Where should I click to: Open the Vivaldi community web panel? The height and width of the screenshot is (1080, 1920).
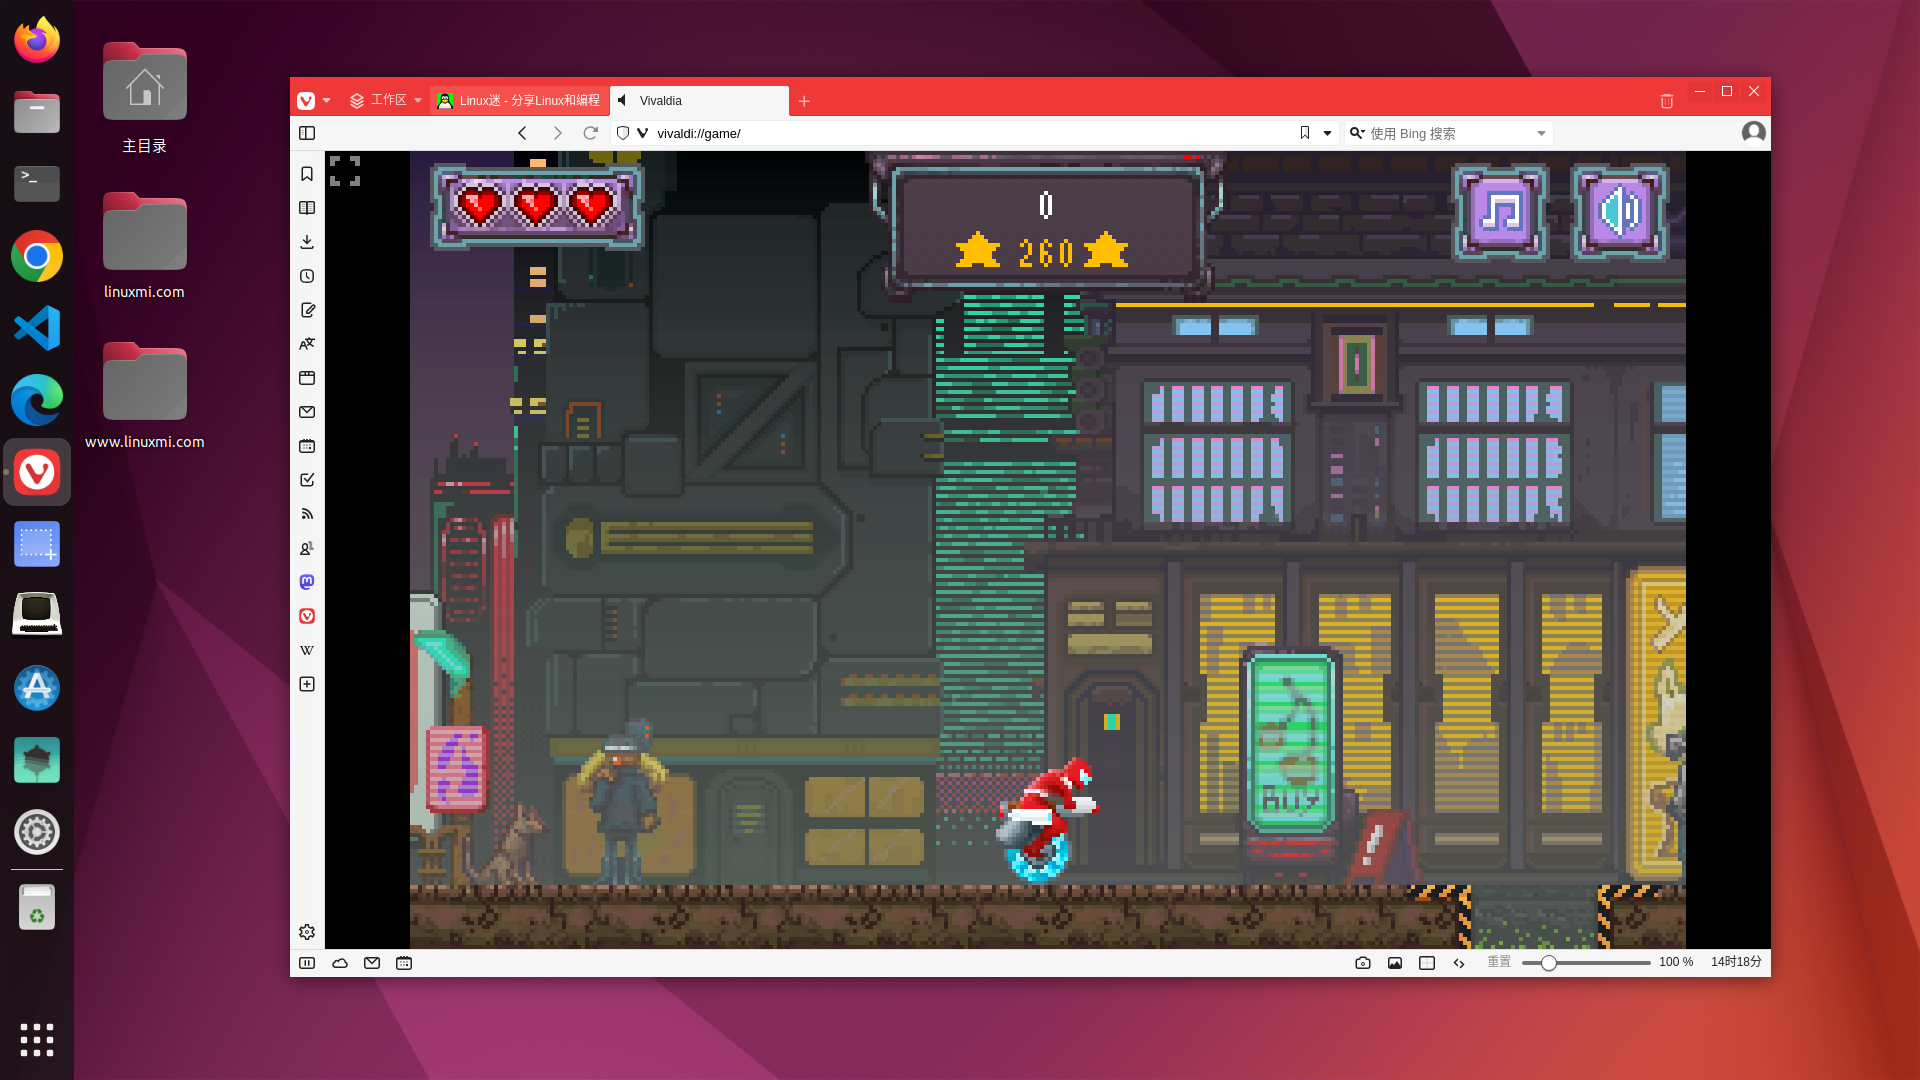point(307,616)
